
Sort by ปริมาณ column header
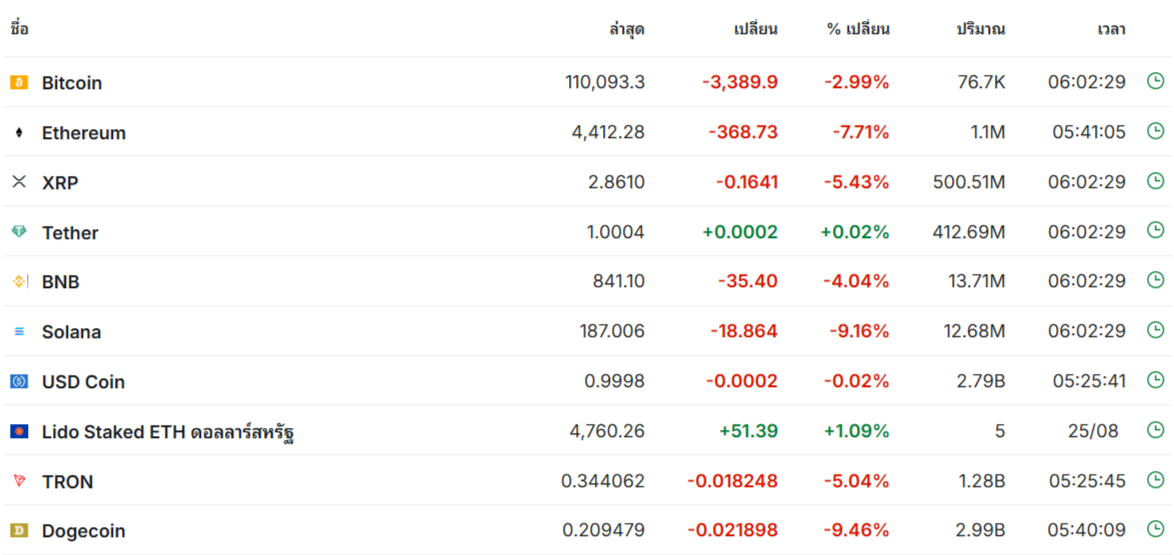click(x=980, y=30)
